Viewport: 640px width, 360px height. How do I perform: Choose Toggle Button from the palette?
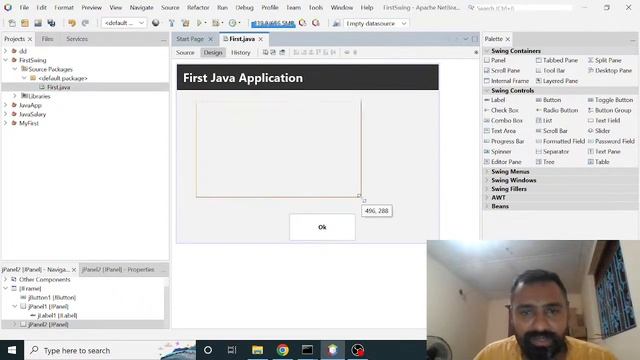[x=610, y=100]
